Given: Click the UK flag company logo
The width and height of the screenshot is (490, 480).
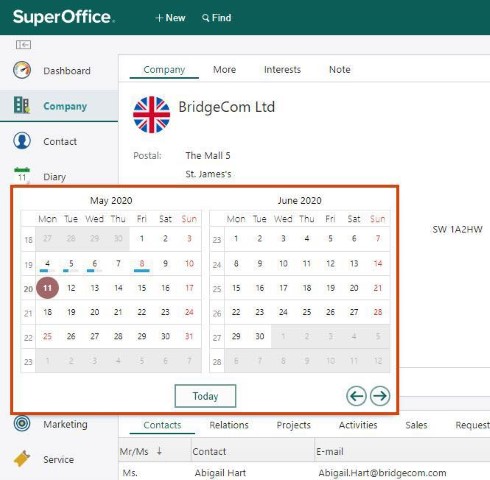Looking at the screenshot, I should pos(151,115).
